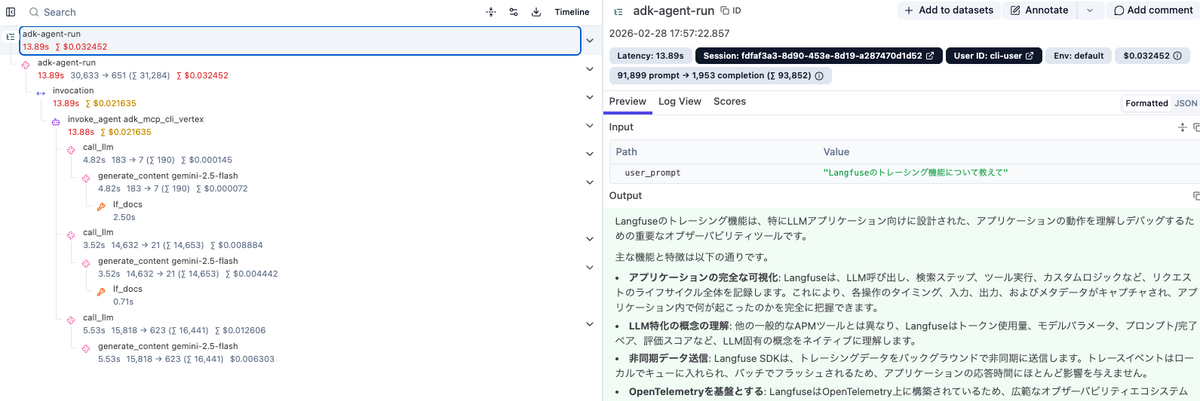1200x401 pixels.
Task: Select the lf_docs 2.50s tree row
Action: click(x=300, y=210)
